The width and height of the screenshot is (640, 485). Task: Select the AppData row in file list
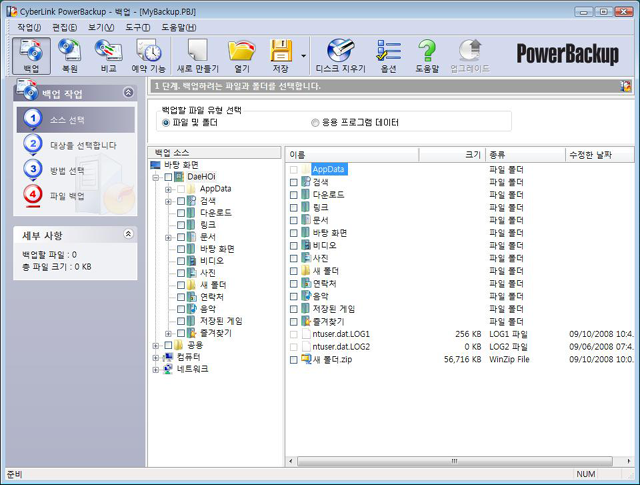coord(329,169)
